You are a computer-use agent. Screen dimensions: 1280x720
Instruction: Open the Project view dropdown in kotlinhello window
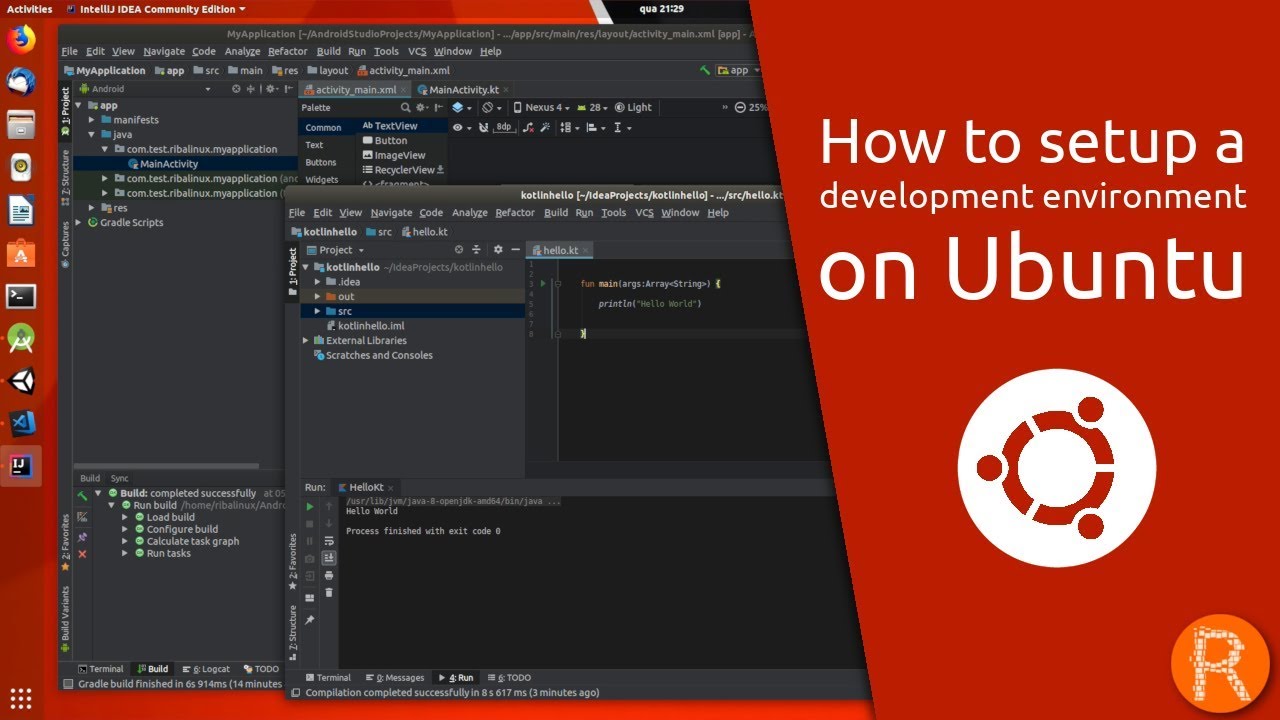point(336,250)
